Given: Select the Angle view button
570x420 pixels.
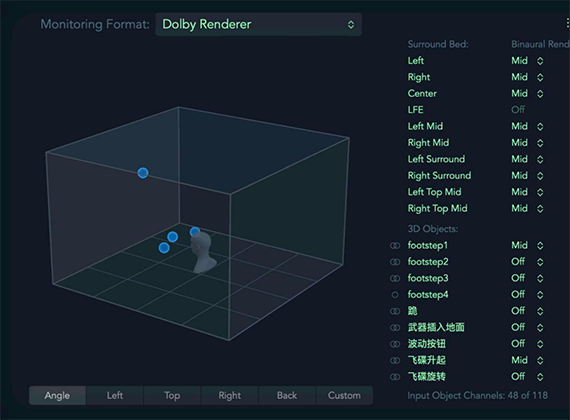Looking at the screenshot, I should [57, 395].
